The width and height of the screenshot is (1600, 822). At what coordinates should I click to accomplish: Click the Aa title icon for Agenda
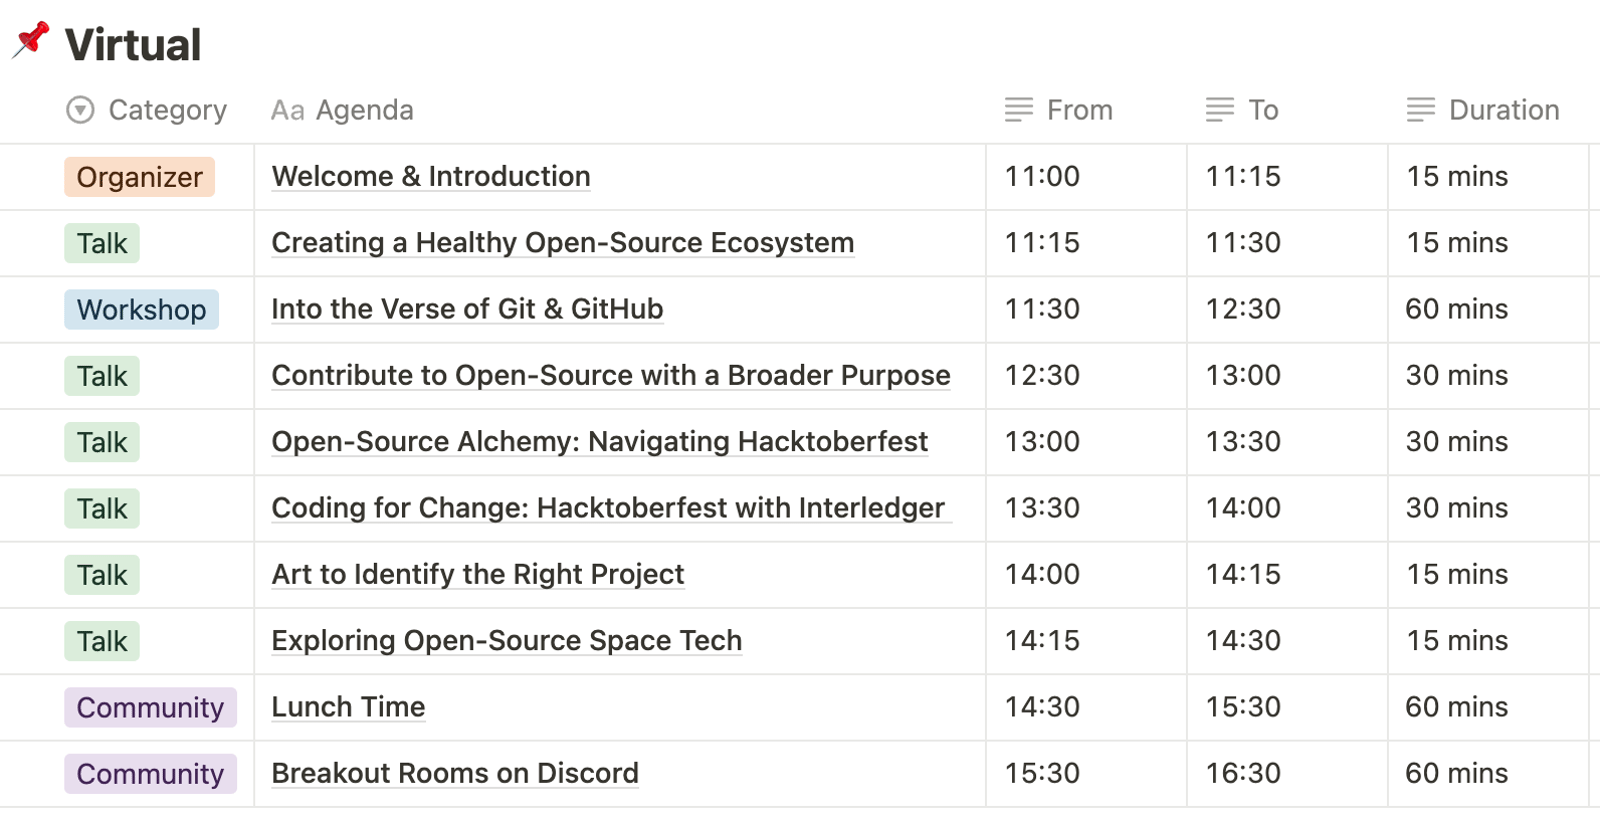point(287,110)
